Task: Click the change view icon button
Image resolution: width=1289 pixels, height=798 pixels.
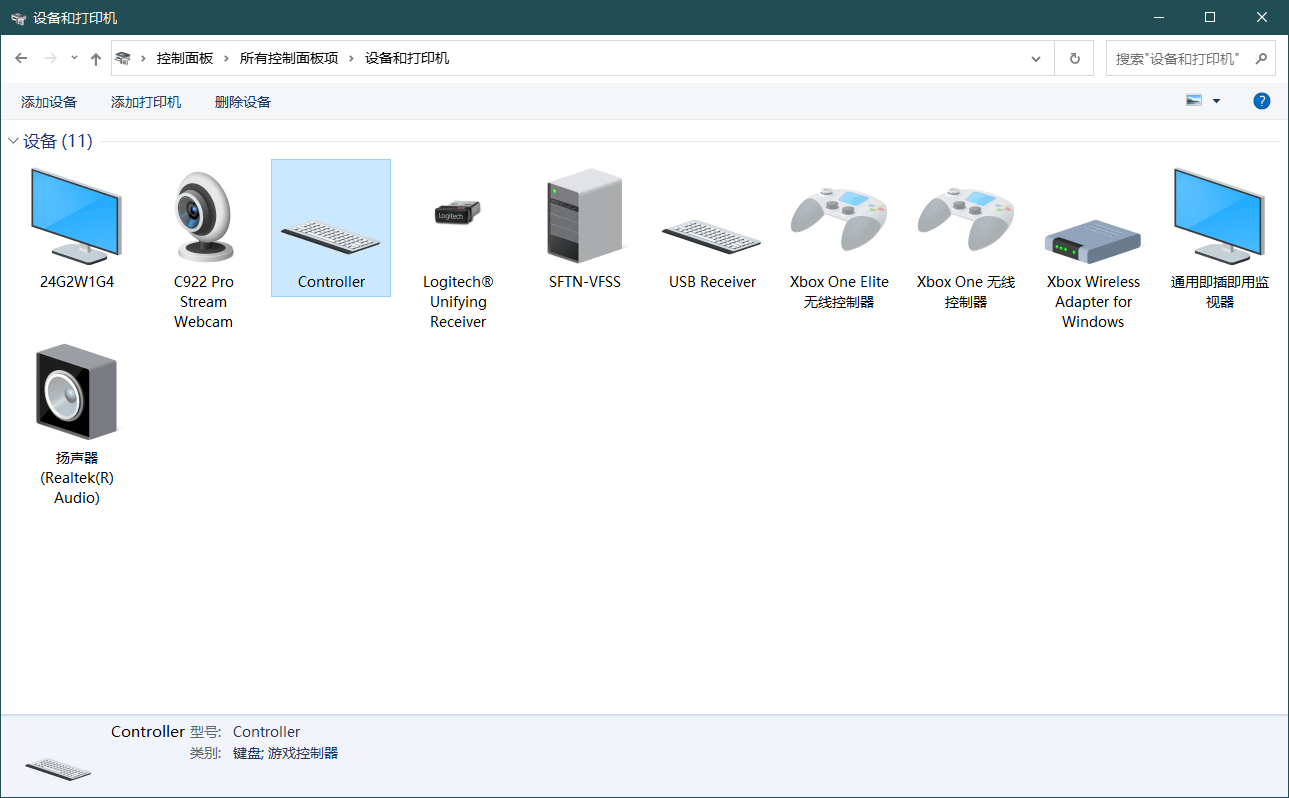Action: (x=1194, y=101)
